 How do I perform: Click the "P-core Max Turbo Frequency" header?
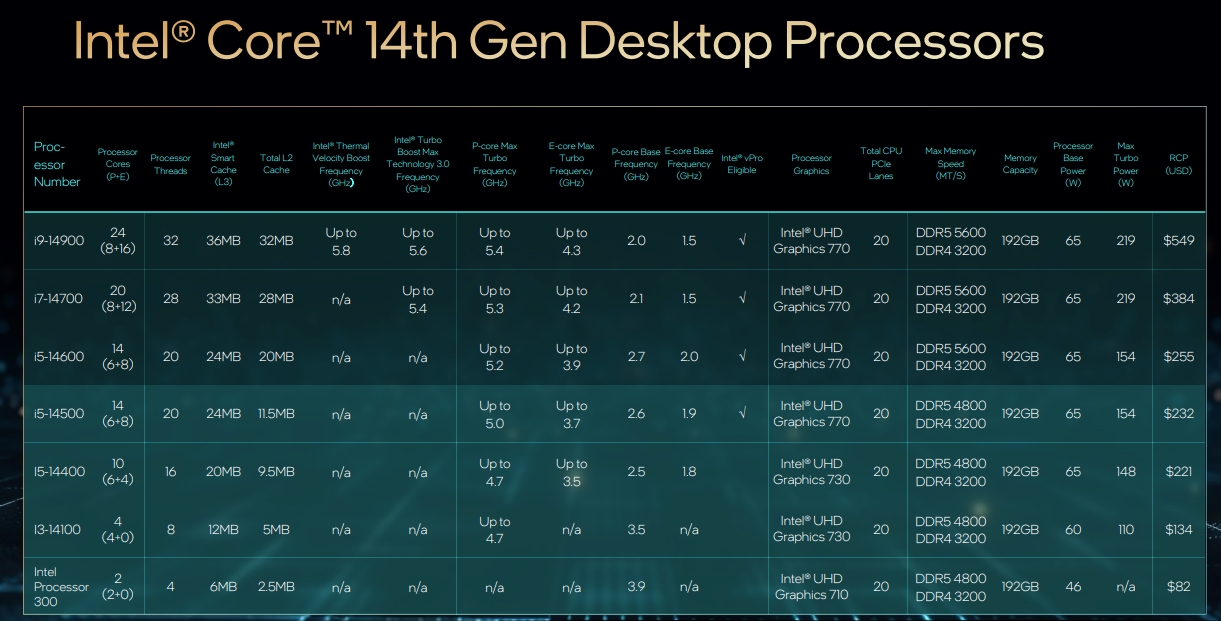tap(495, 164)
